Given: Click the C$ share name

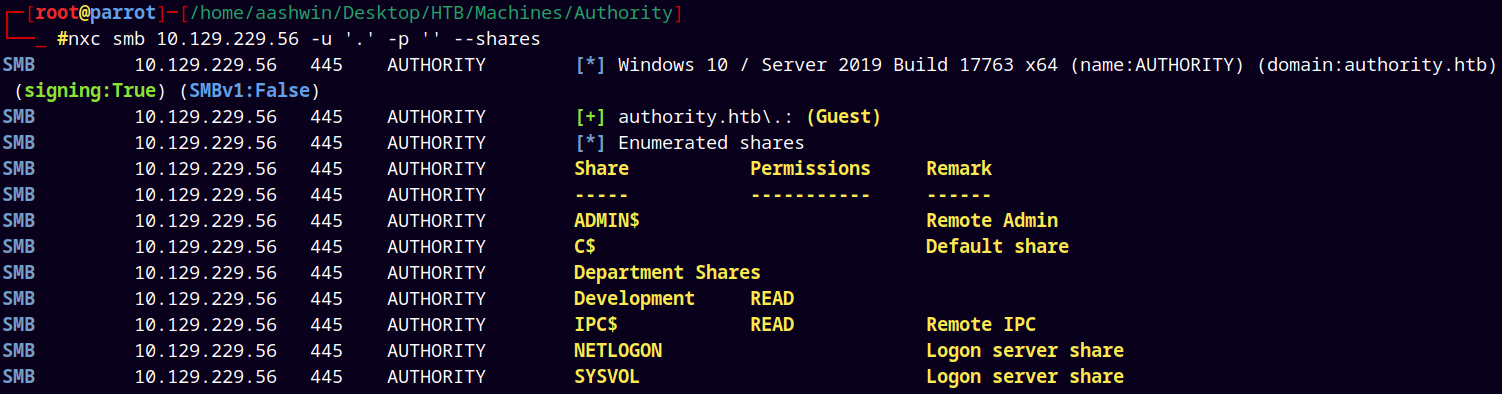Looking at the screenshot, I should pos(585,247).
